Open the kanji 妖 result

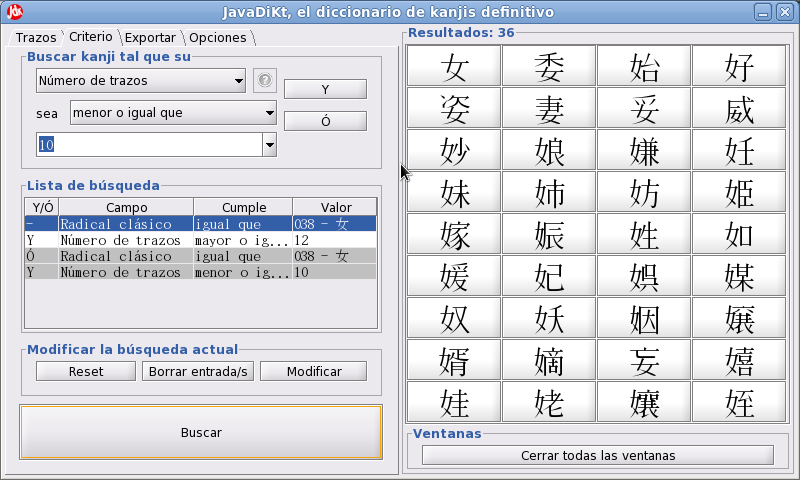coord(549,318)
